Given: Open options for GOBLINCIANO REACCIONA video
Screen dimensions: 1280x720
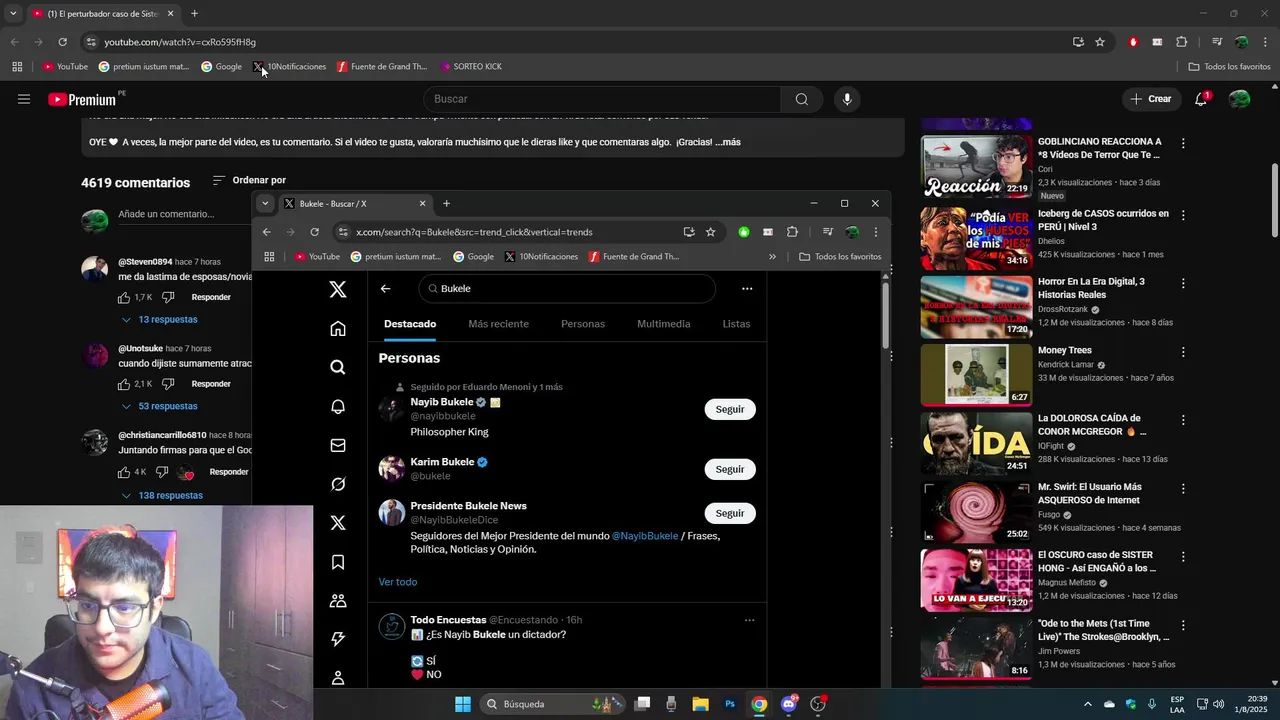Looking at the screenshot, I should [1183, 144].
